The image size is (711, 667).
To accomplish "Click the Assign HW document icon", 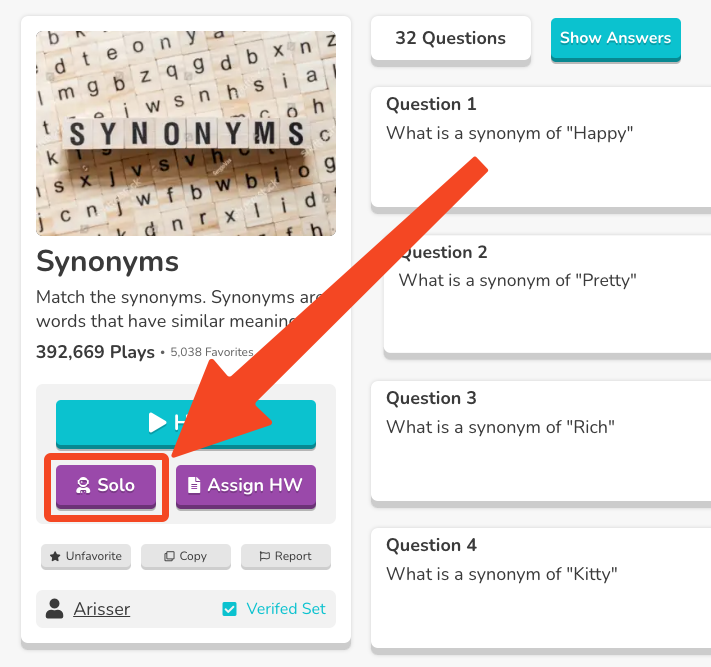I will (x=194, y=486).
